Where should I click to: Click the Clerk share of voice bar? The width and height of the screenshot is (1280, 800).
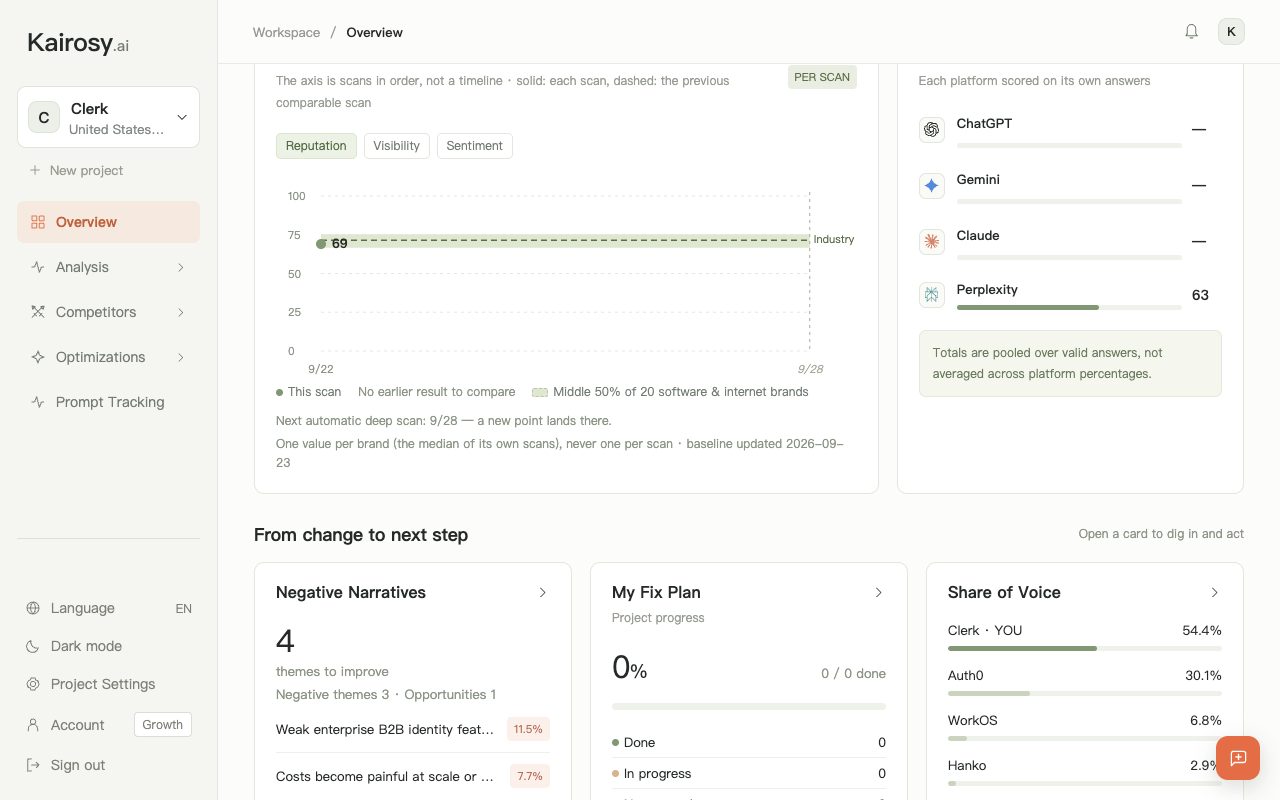point(1085,648)
